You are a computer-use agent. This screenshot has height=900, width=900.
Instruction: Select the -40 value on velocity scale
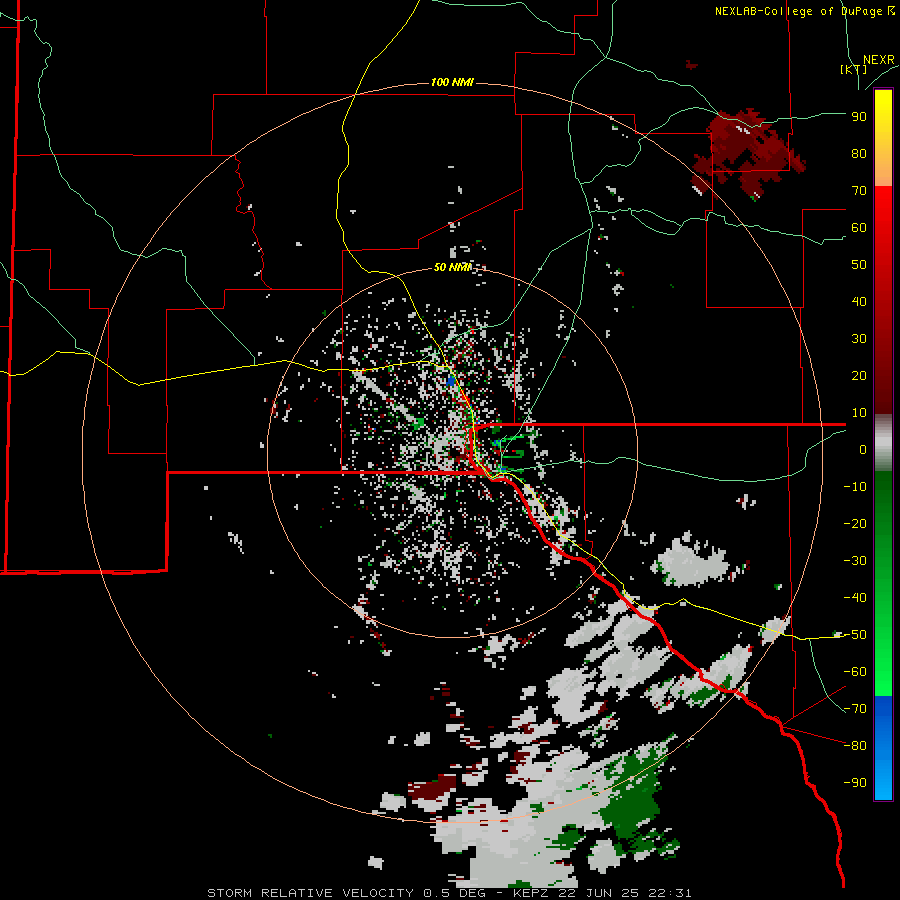click(855, 598)
